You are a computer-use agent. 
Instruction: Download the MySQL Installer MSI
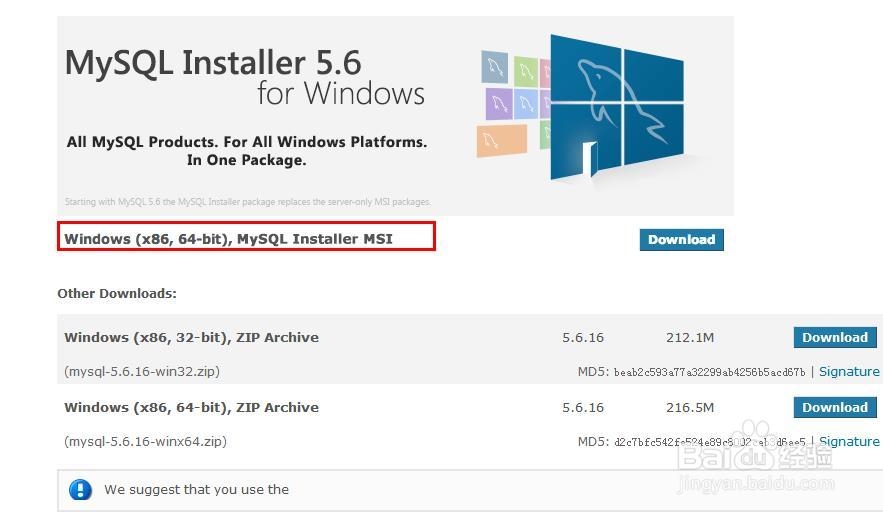point(681,240)
